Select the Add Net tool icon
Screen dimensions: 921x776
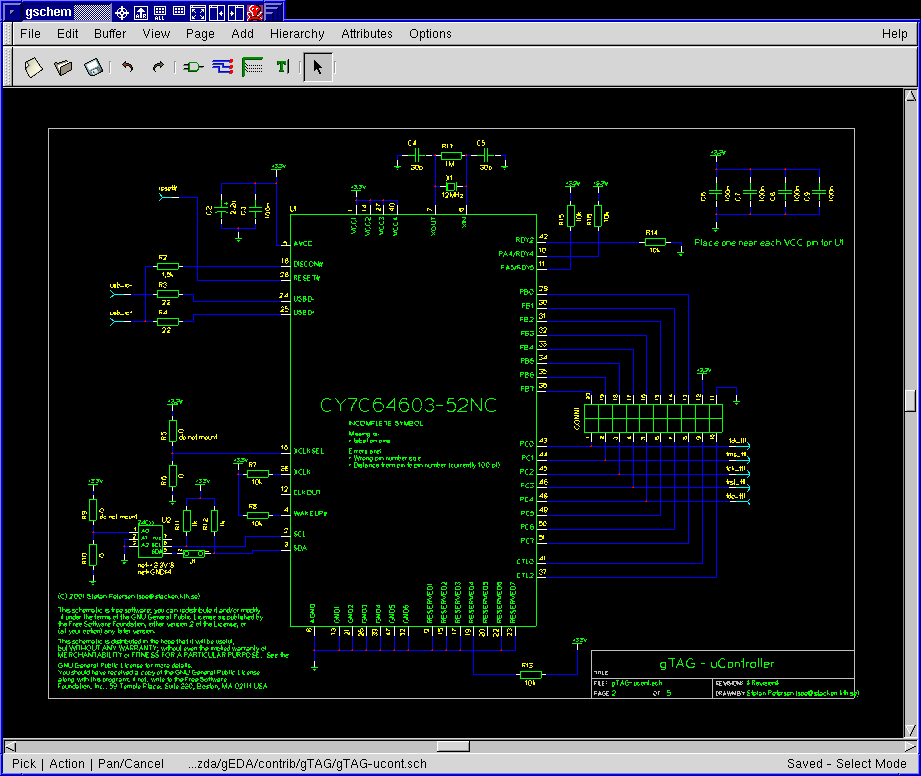tap(223, 67)
